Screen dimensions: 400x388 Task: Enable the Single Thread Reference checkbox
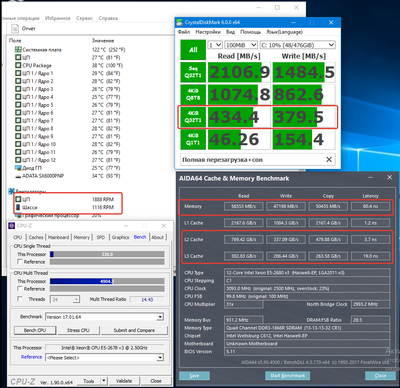[20, 262]
